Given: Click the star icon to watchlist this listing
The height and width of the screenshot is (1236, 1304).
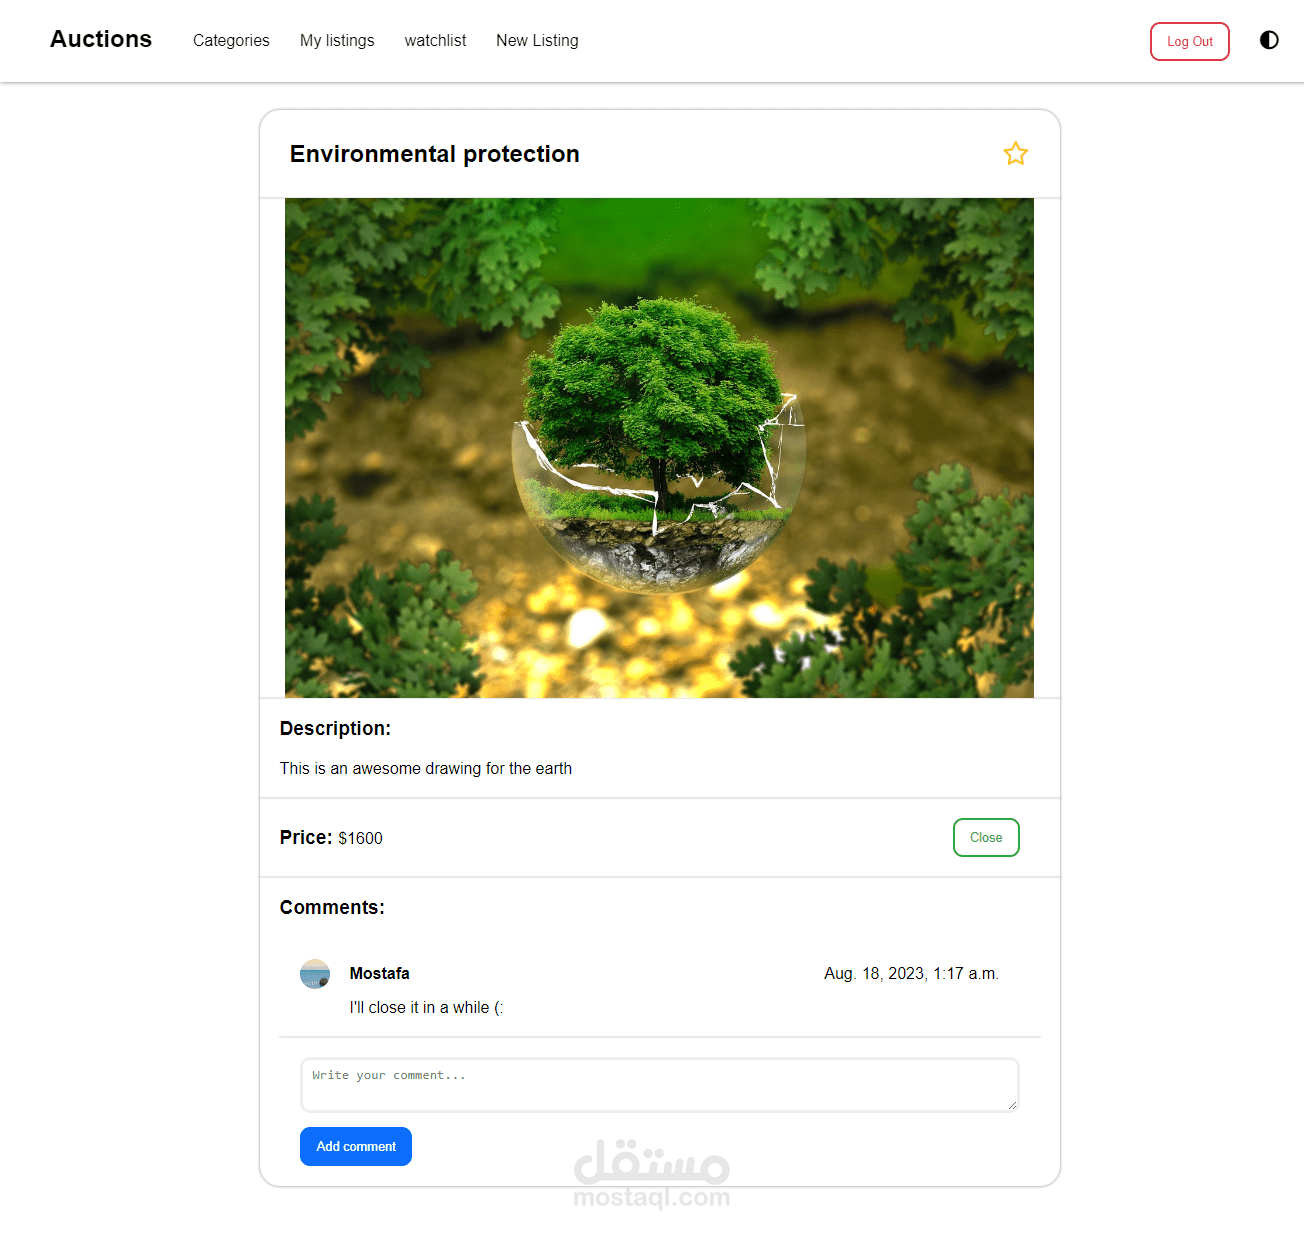Looking at the screenshot, I should click(1015, 154).
